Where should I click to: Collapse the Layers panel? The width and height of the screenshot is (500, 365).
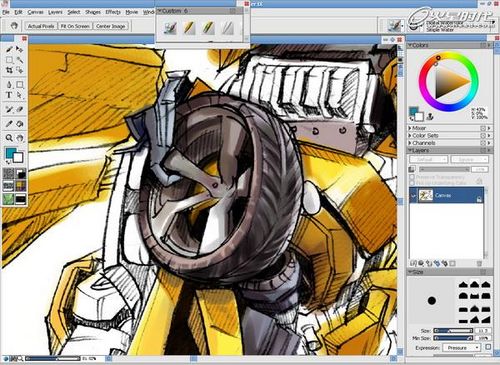410,150
